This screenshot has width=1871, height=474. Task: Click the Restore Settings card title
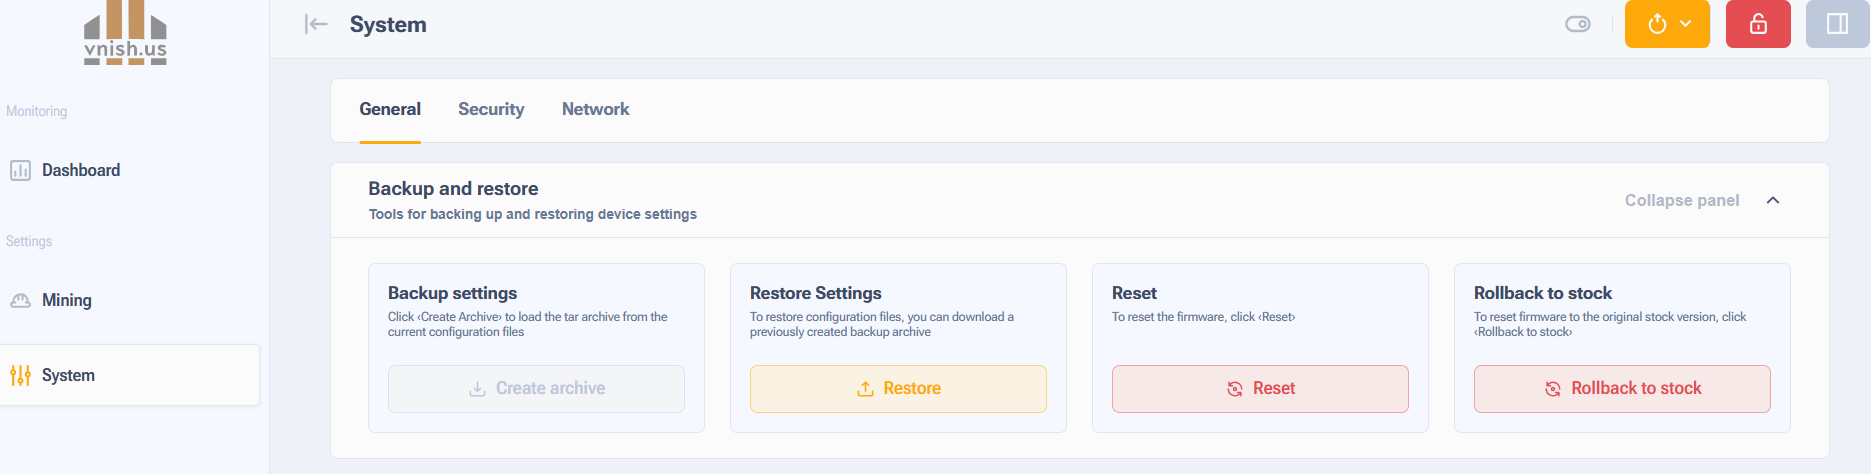pos(816,293)
